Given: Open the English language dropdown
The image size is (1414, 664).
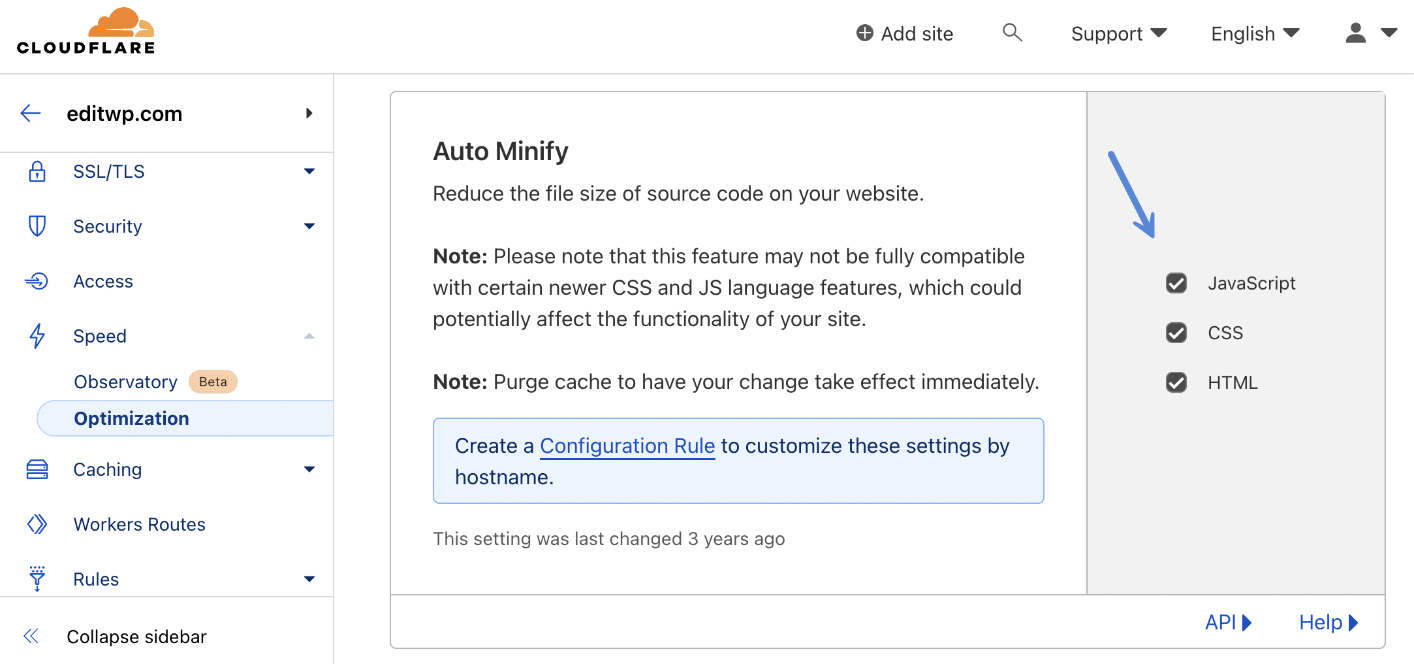Looking at the screenshot, I should (x=1254, y=33).
